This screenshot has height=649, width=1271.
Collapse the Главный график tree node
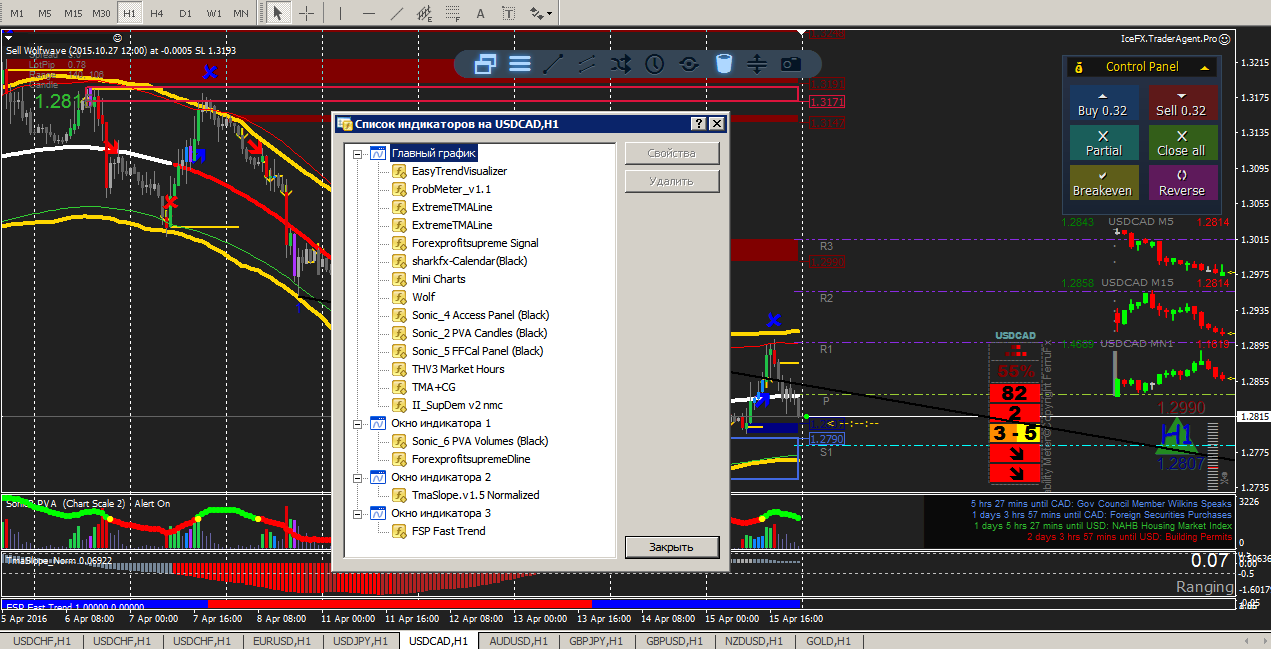coord(357,154)
